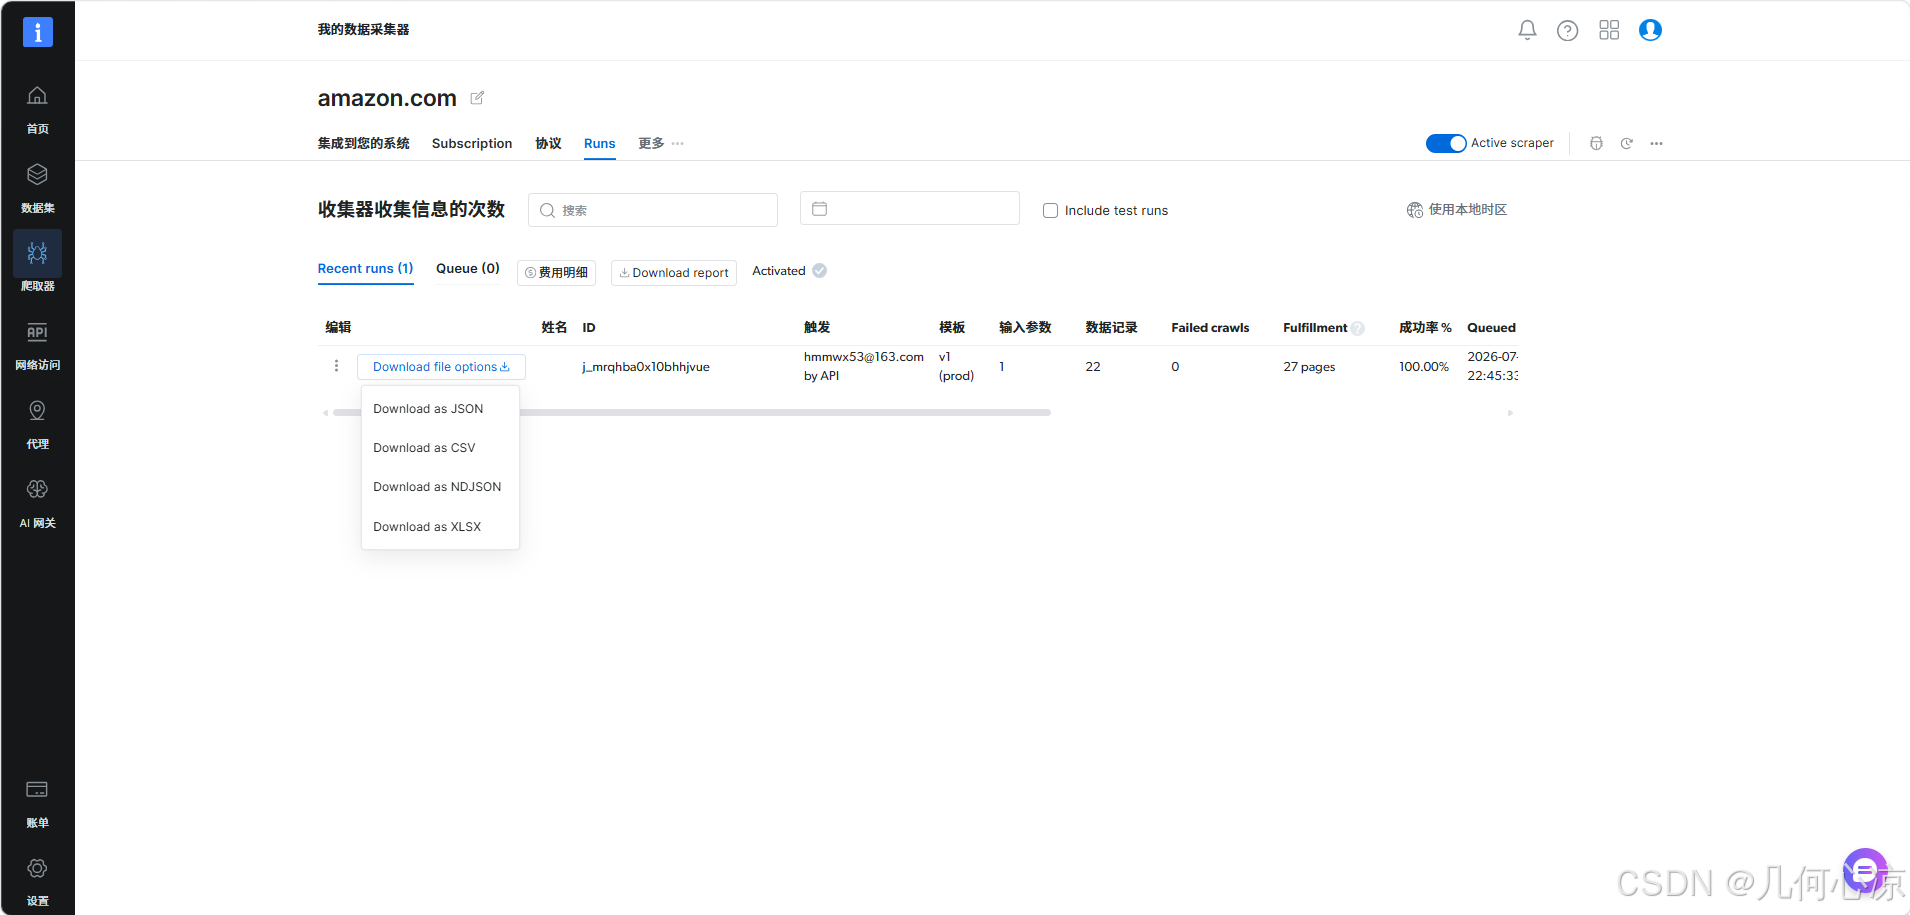Viewport: 1910px width, 915px height.
Task: Click the Queued column header
Action: tap(1491, 328)
